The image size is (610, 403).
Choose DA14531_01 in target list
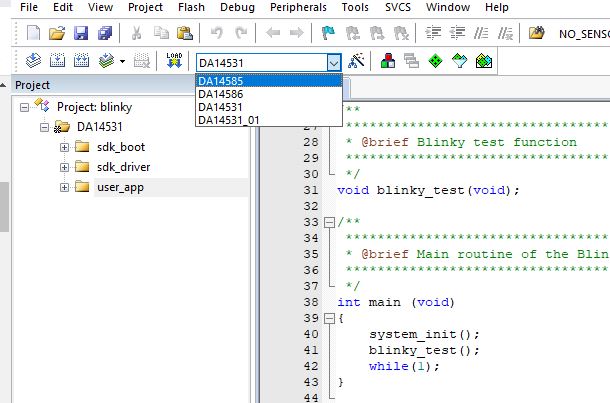coord(269,120)
